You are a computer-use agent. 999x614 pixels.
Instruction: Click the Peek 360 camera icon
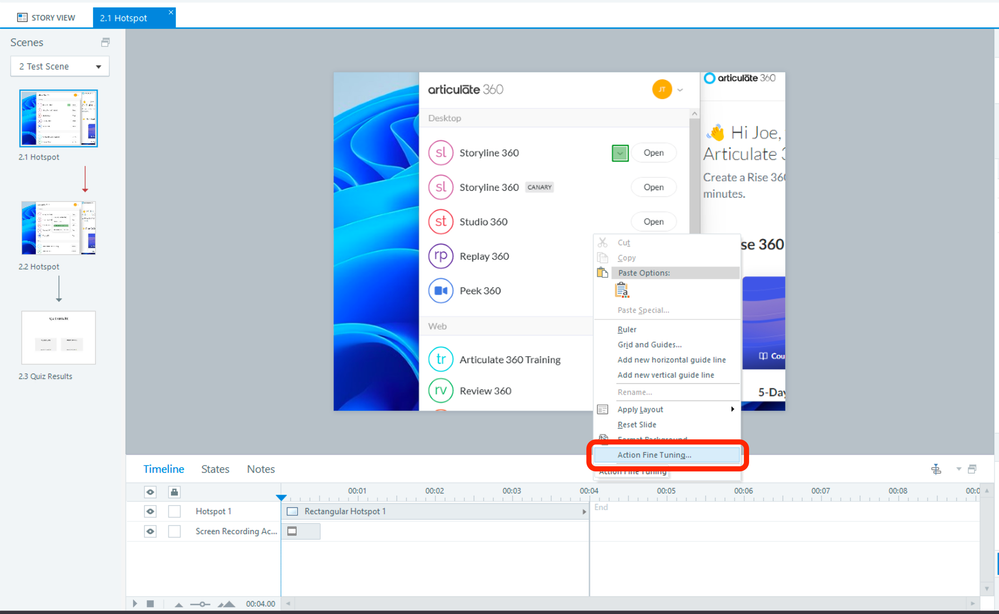pyautogui.click(x=440, y=290)
